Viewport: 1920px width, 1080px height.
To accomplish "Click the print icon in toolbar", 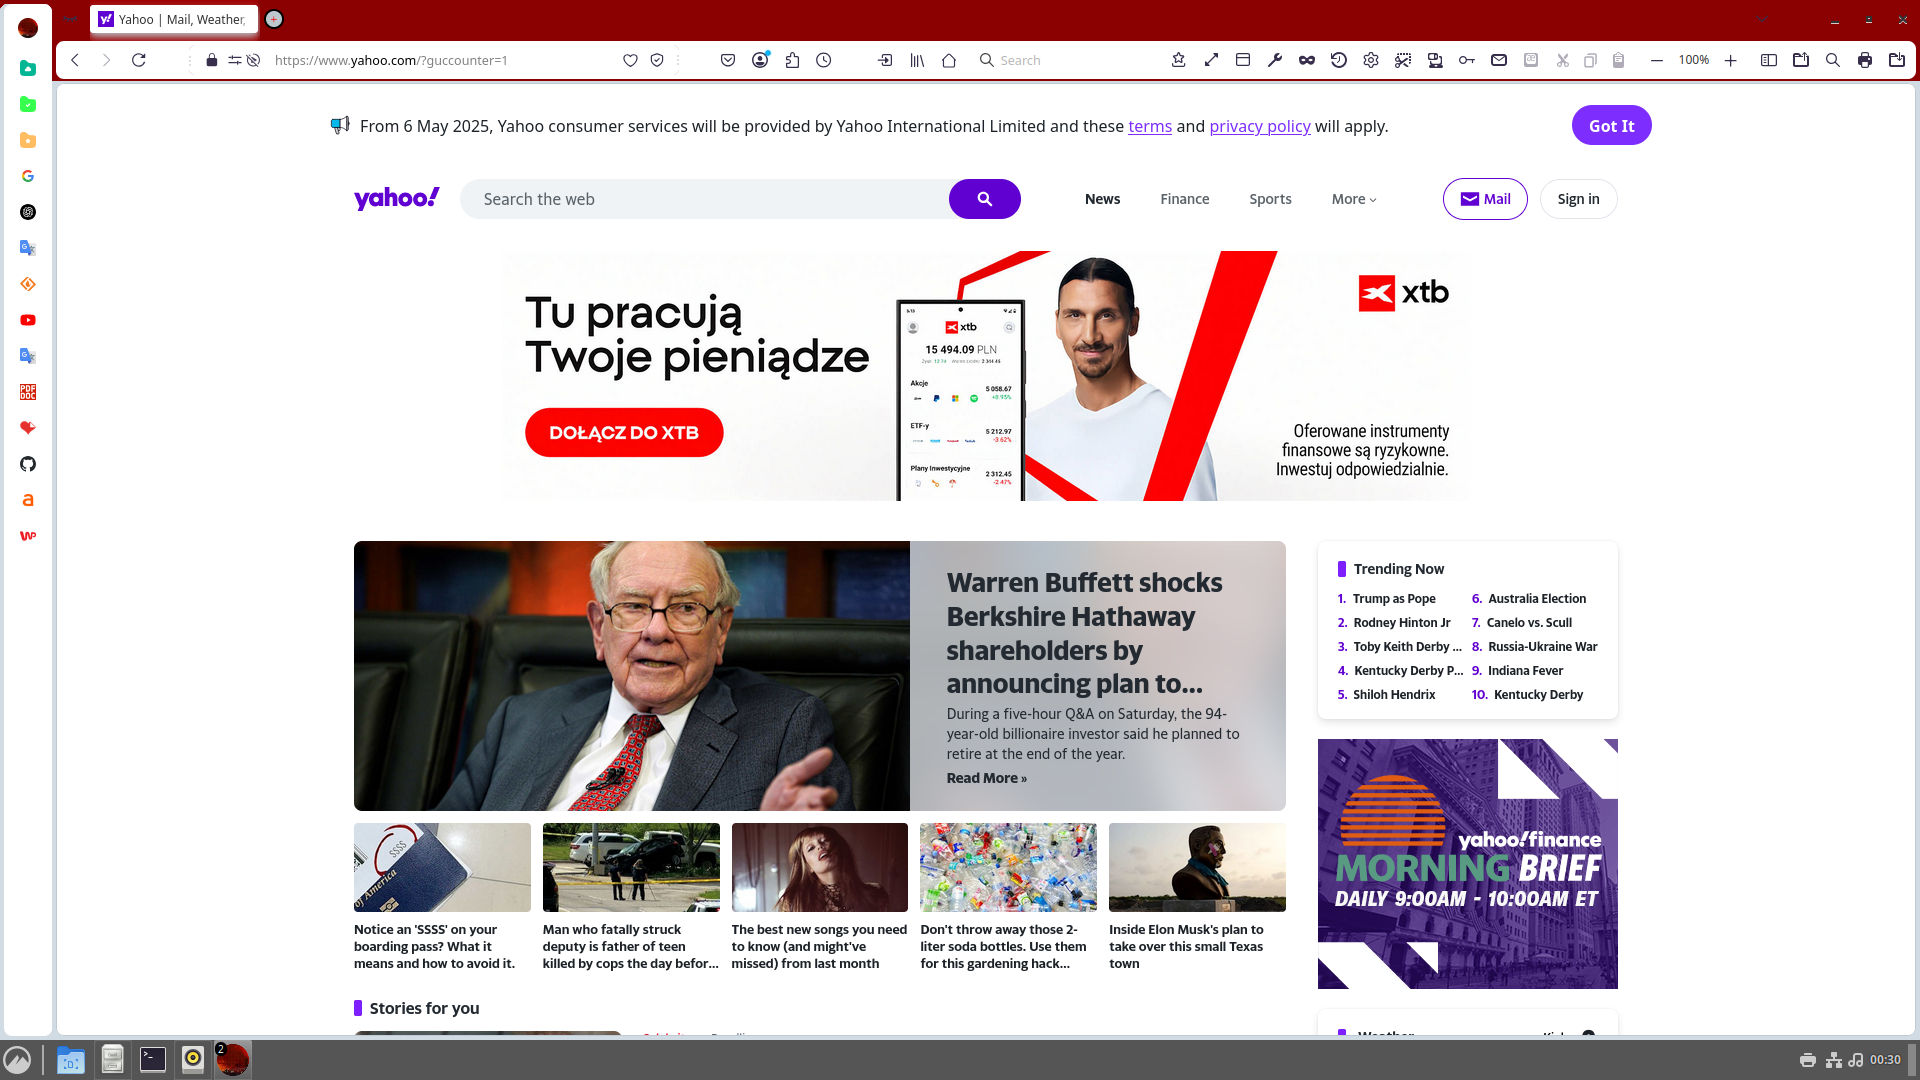I will point(1864,60).
